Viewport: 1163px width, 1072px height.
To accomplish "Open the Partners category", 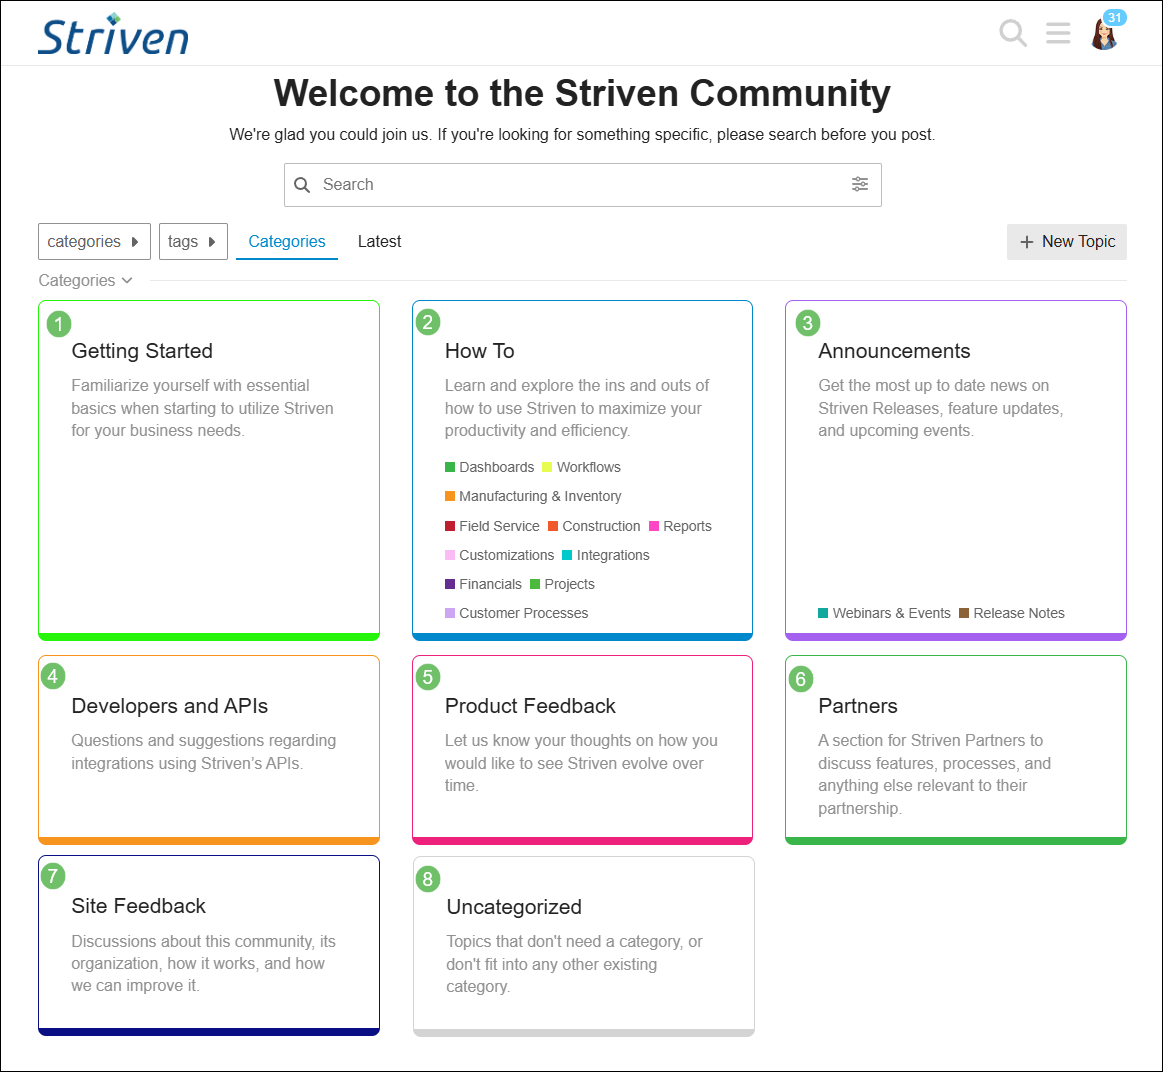I will [857, 706].
